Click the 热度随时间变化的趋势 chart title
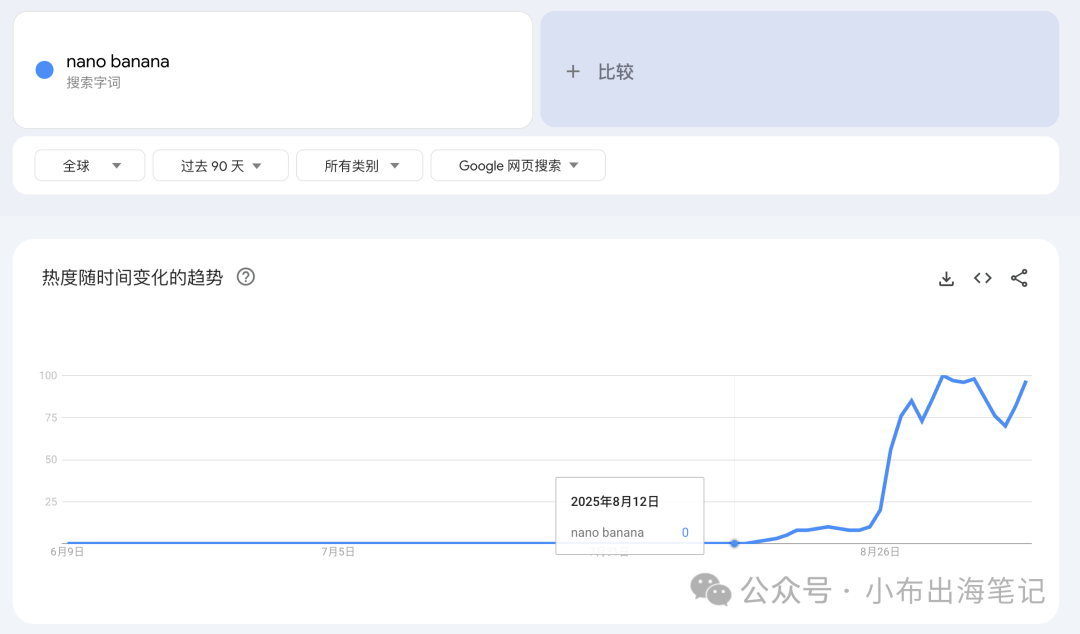 coord(132,278)
